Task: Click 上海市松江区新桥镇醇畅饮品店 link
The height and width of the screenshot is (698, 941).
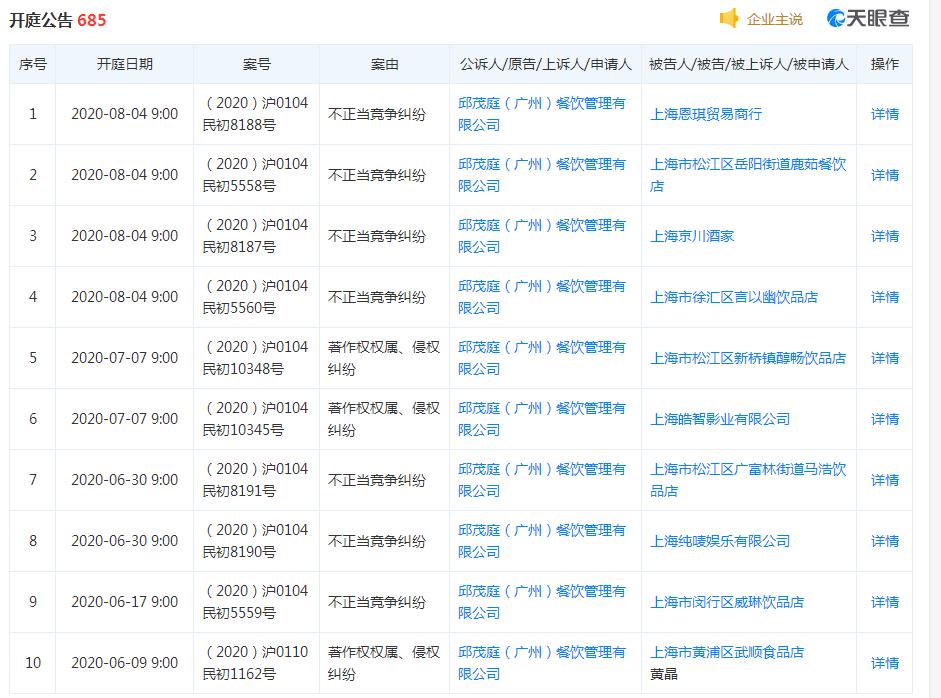Action: (748, 358)
